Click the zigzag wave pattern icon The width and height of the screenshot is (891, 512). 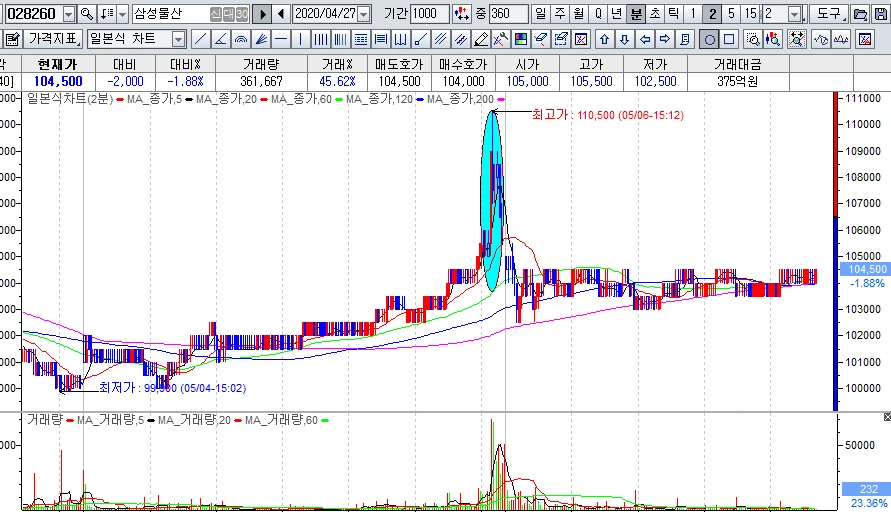(x=840, y=39)
